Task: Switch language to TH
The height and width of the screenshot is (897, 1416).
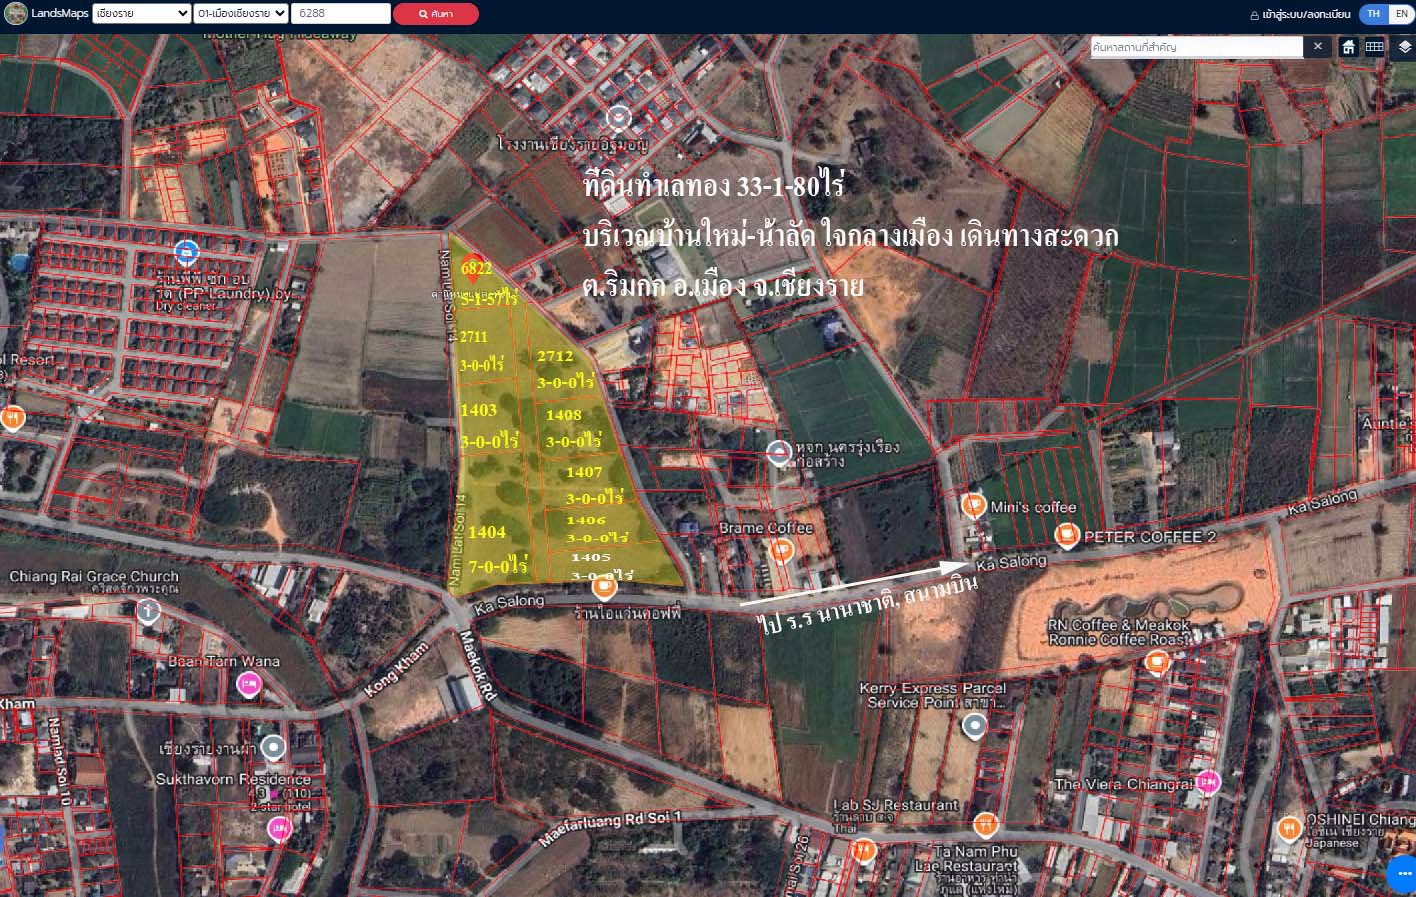Action: coord(1373,14)
